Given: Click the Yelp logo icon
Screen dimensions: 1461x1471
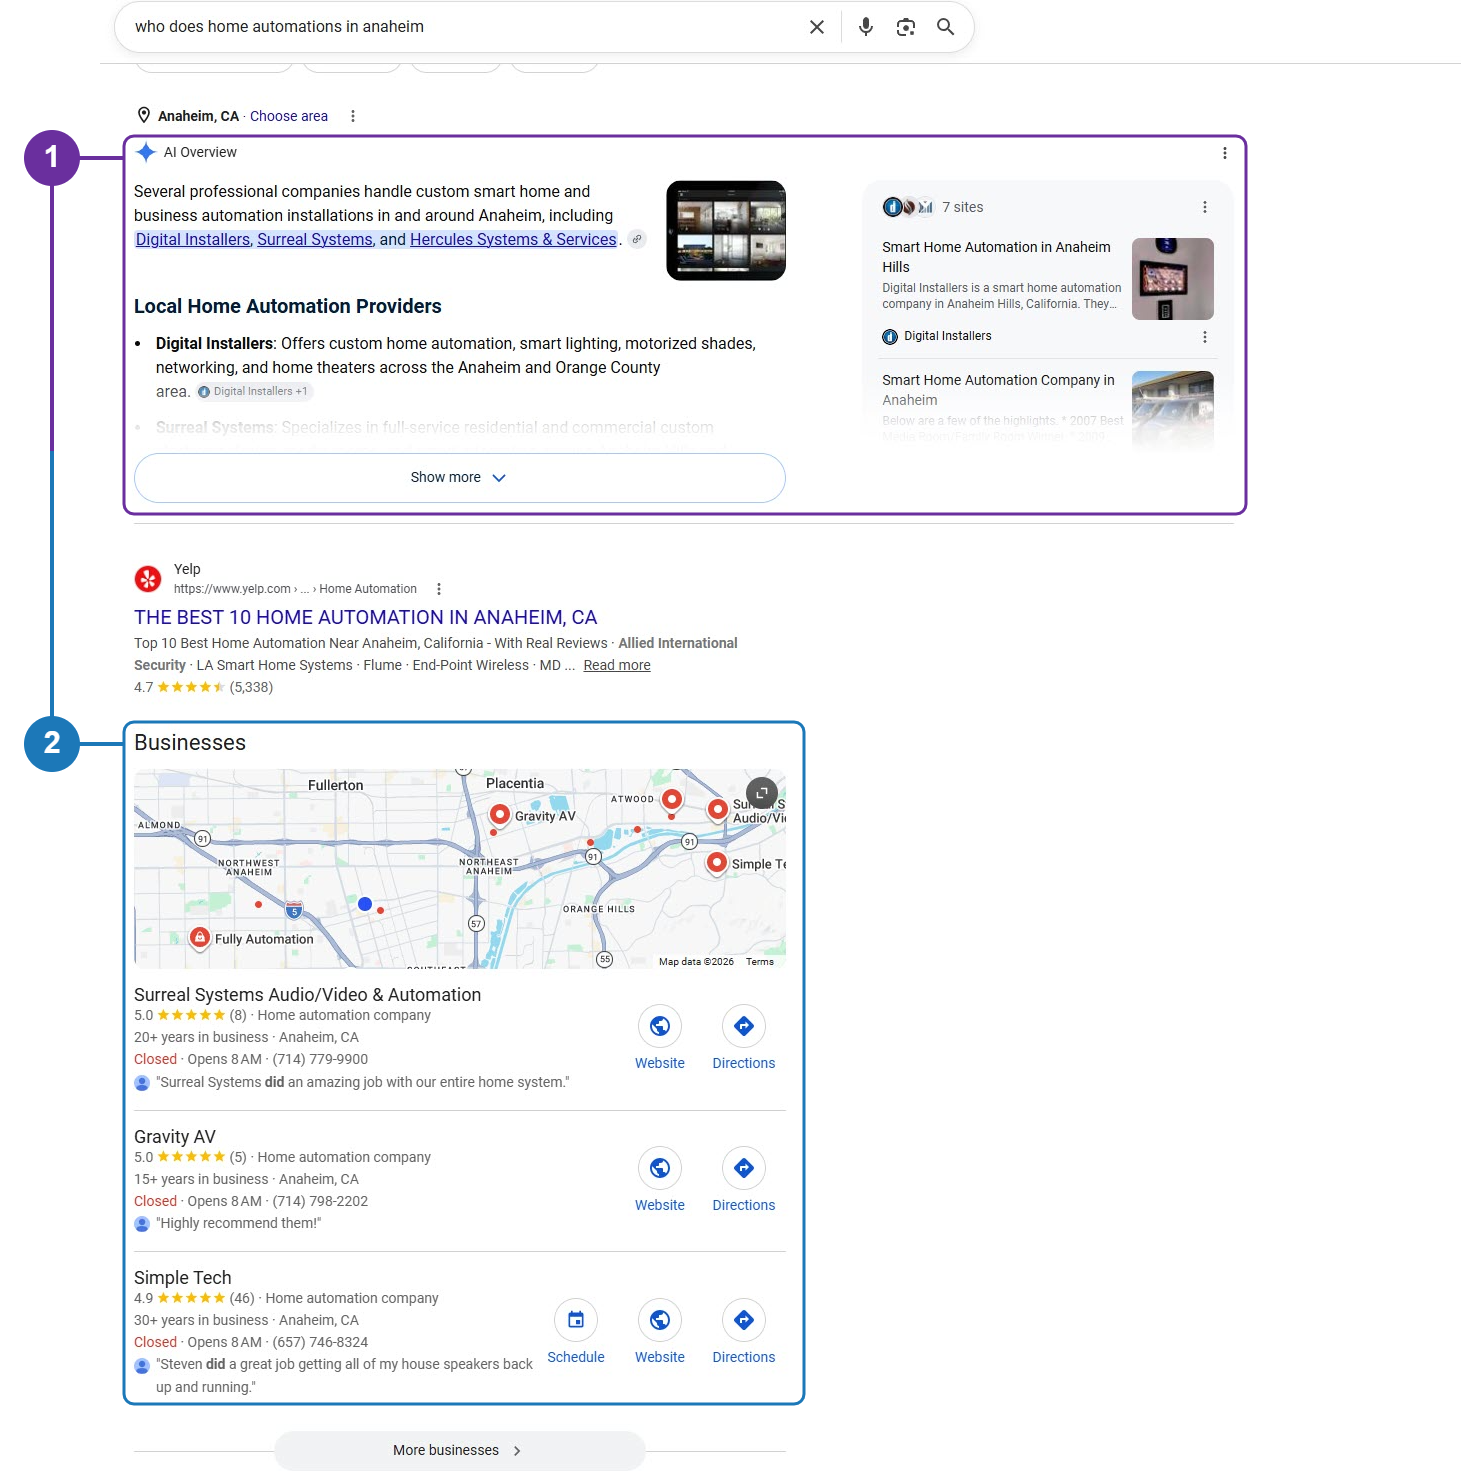Looking at the screenshot, I should [x=148, y=578].
